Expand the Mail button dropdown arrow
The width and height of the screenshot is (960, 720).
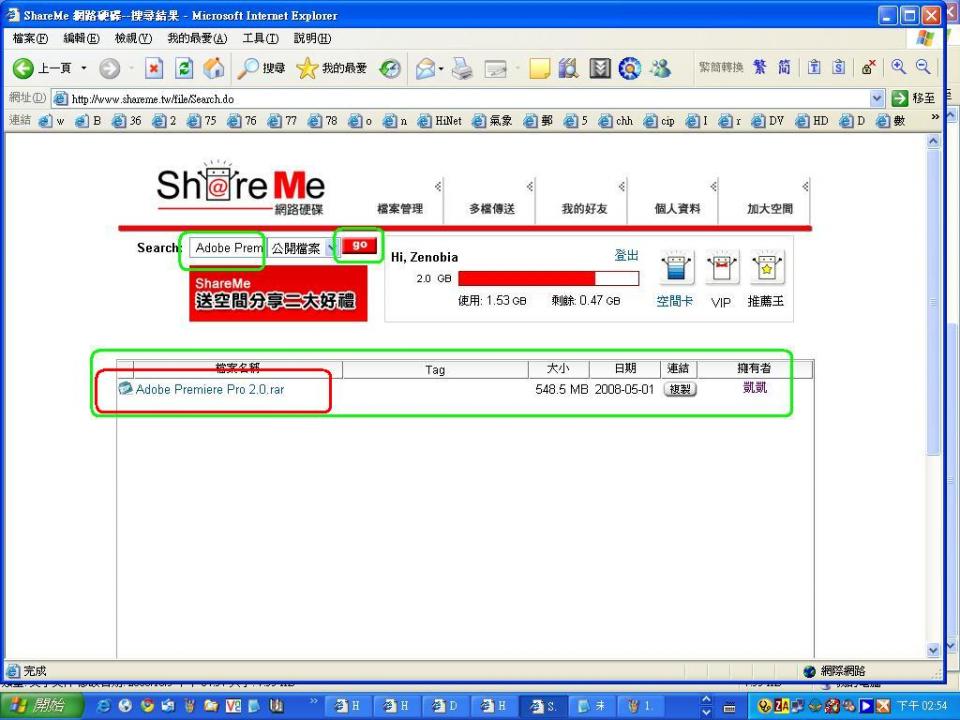pos(441,68)
